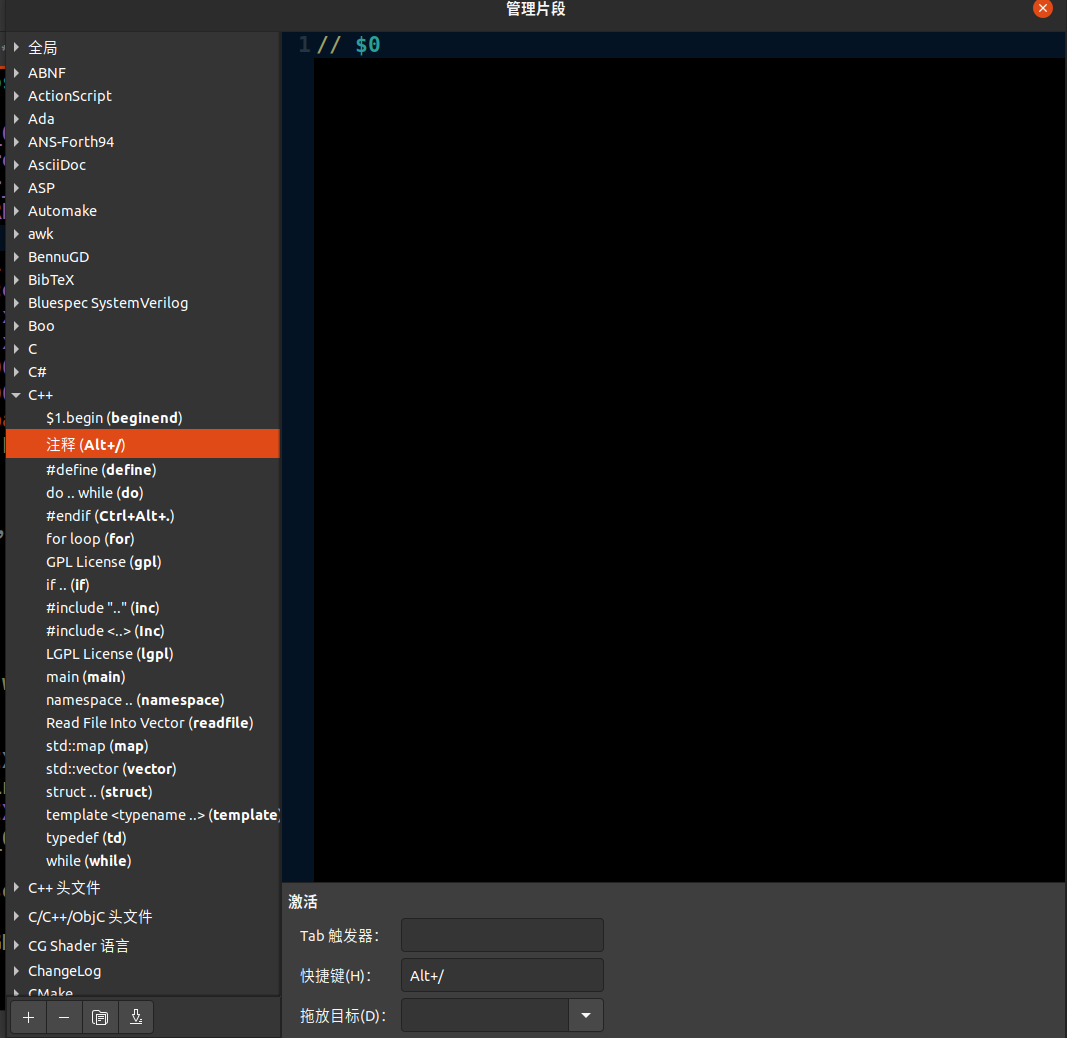Expand the C# language node
The height and width of the screenshot is (1038, 1067).
16,372
